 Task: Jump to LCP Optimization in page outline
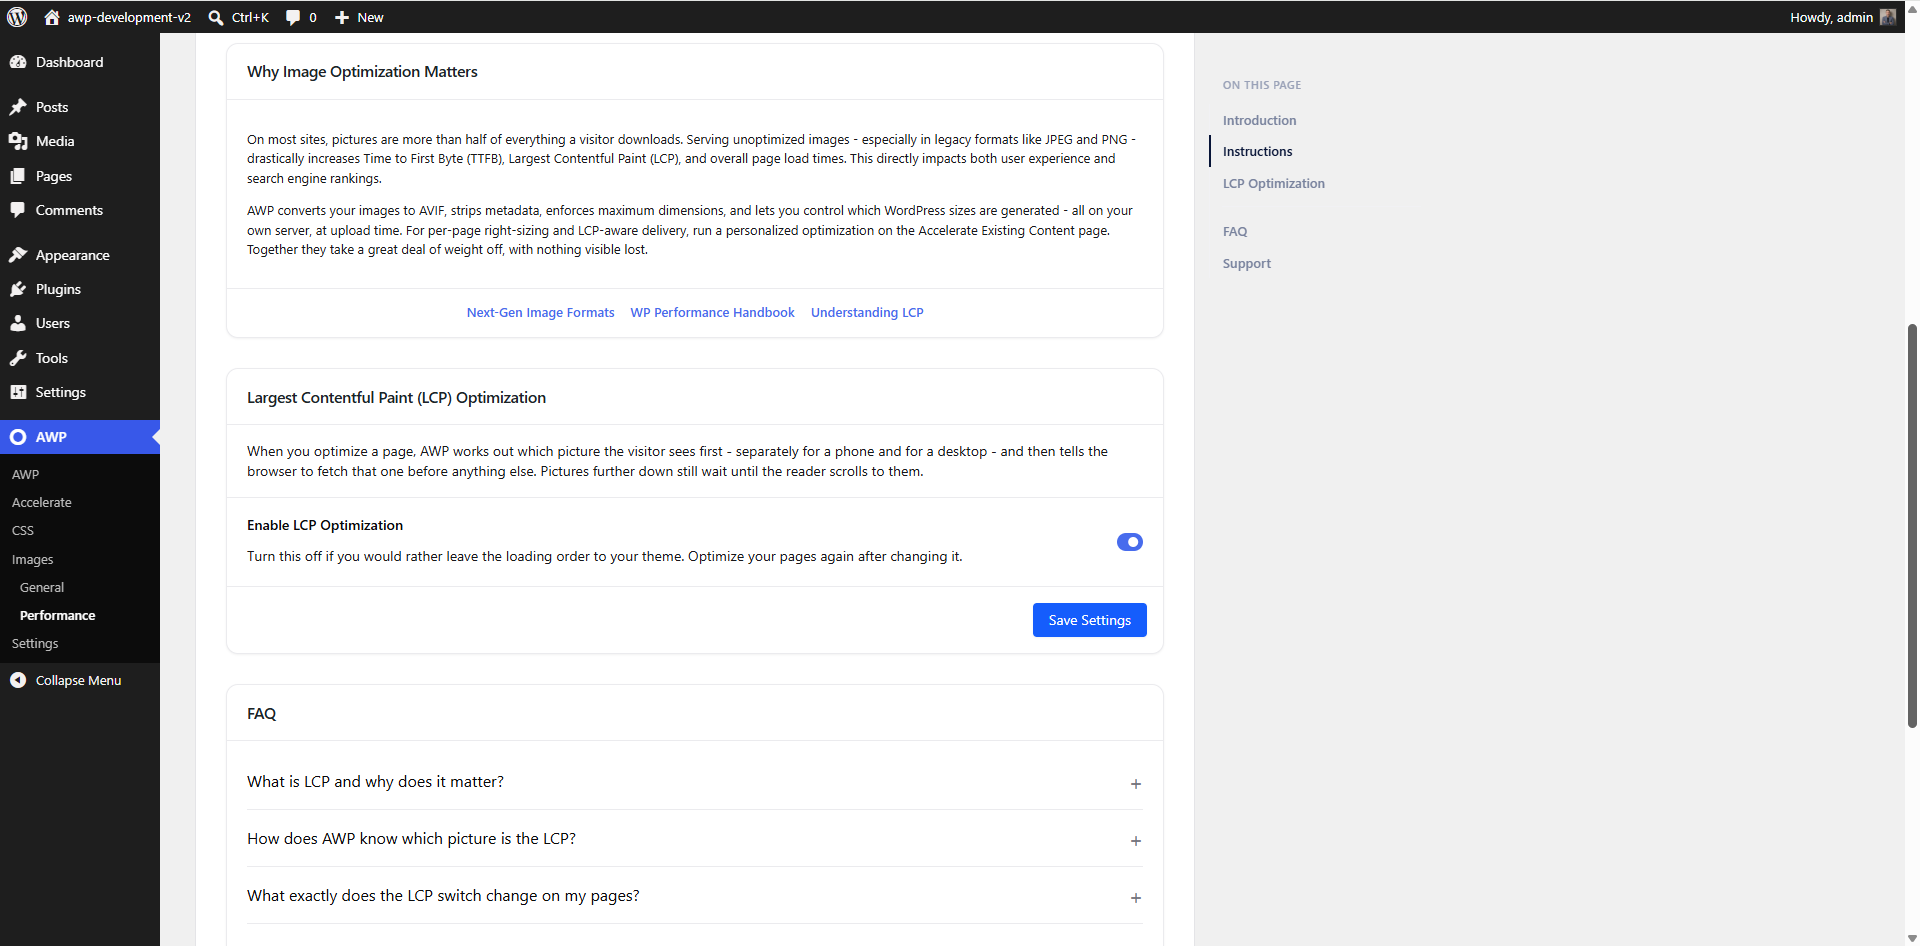point(1273,183)
